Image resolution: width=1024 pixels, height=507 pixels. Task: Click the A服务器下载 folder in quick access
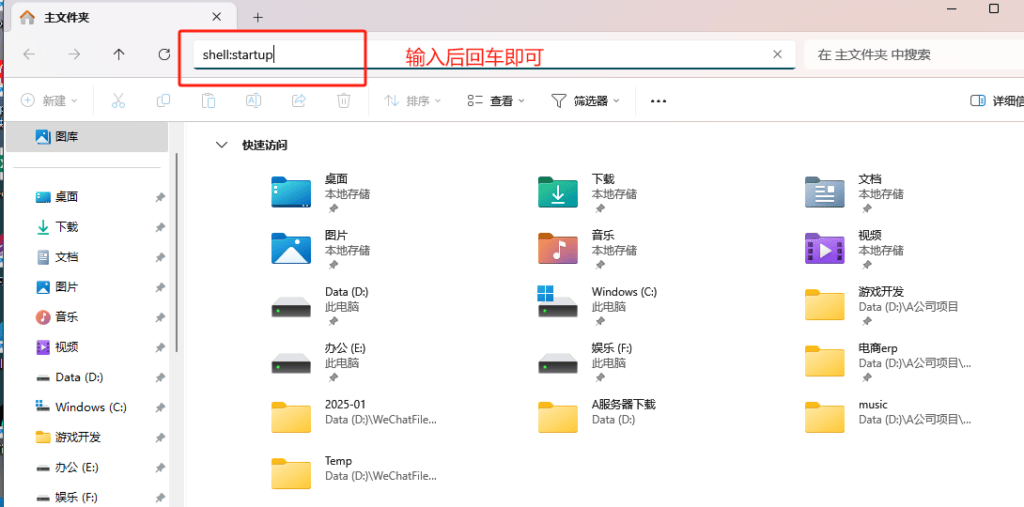pos(558,417)
